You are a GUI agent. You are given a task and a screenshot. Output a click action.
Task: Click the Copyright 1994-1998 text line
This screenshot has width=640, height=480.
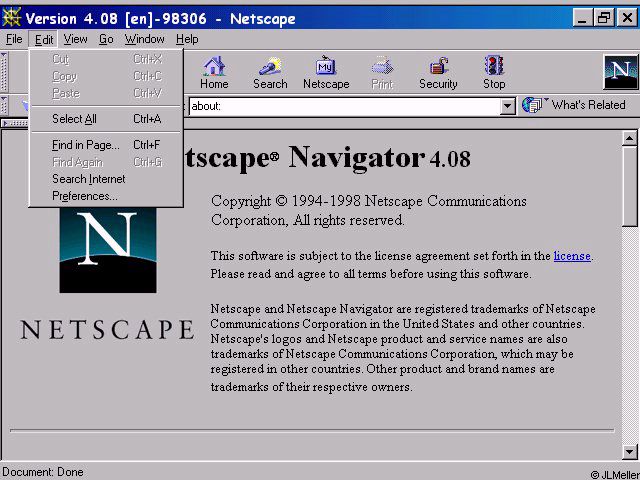369,211
